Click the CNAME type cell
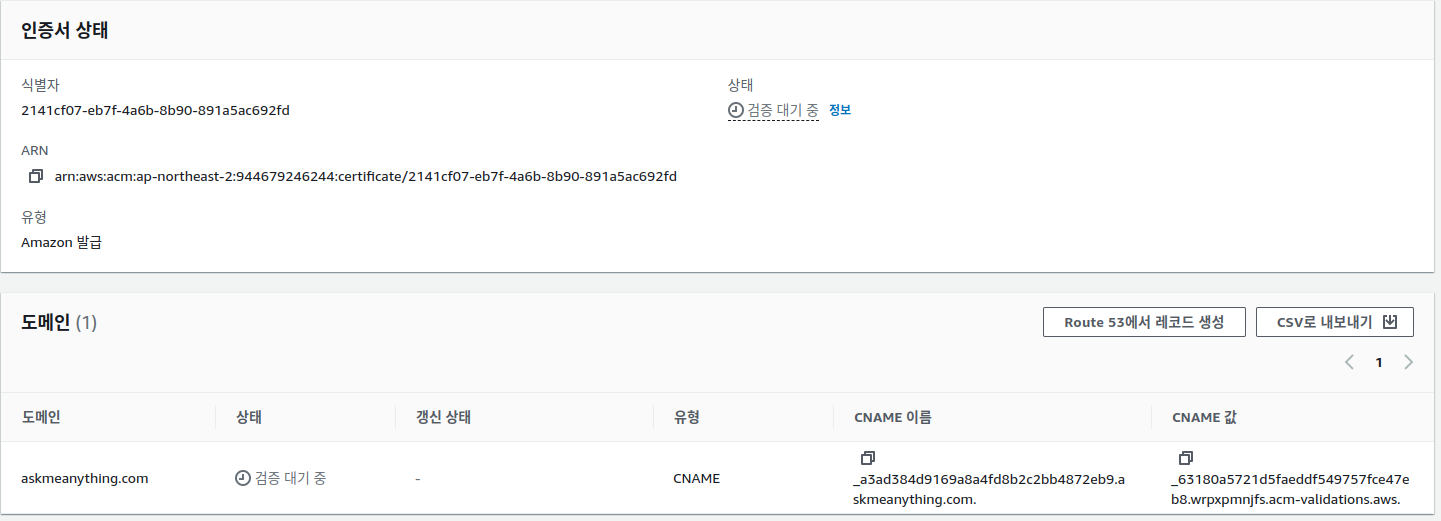 tap(697, 478)
